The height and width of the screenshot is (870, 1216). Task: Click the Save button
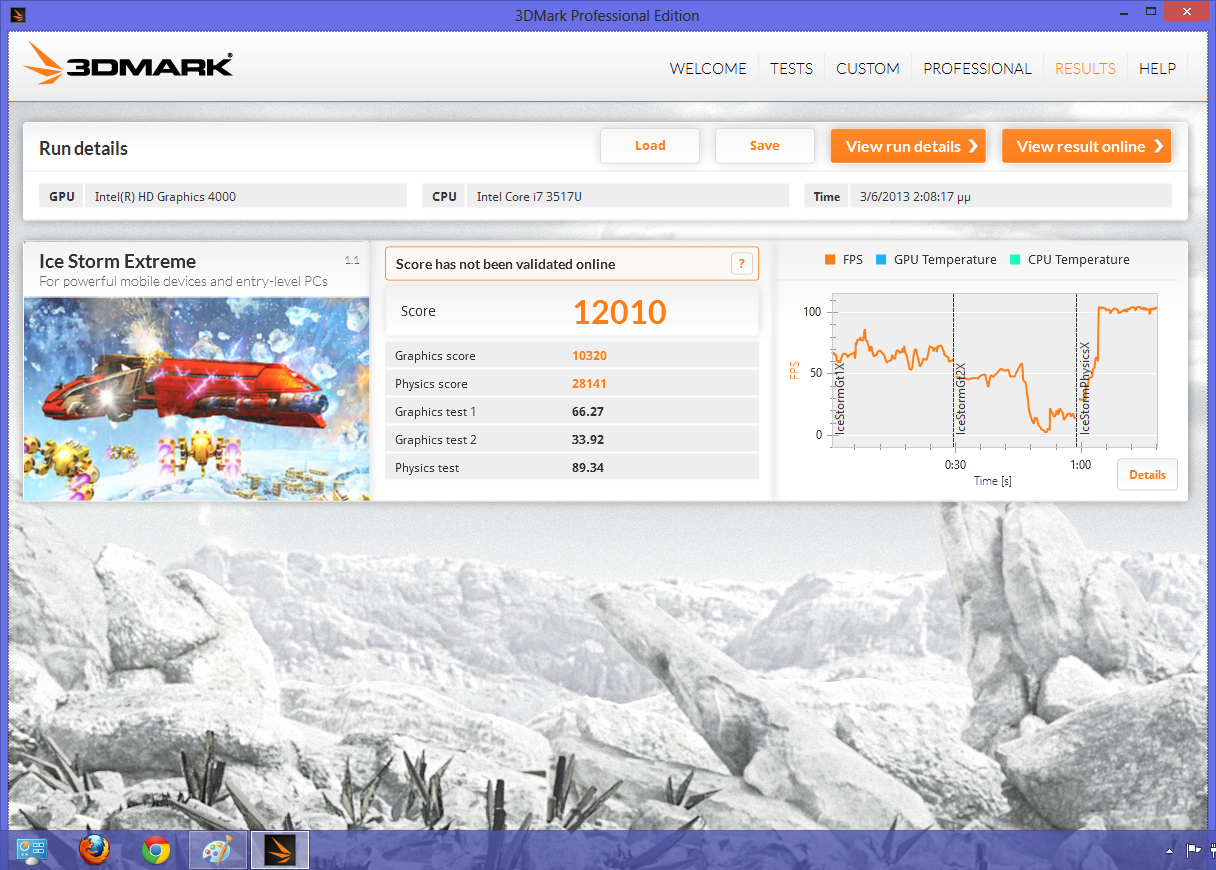[x=764, y=146]
